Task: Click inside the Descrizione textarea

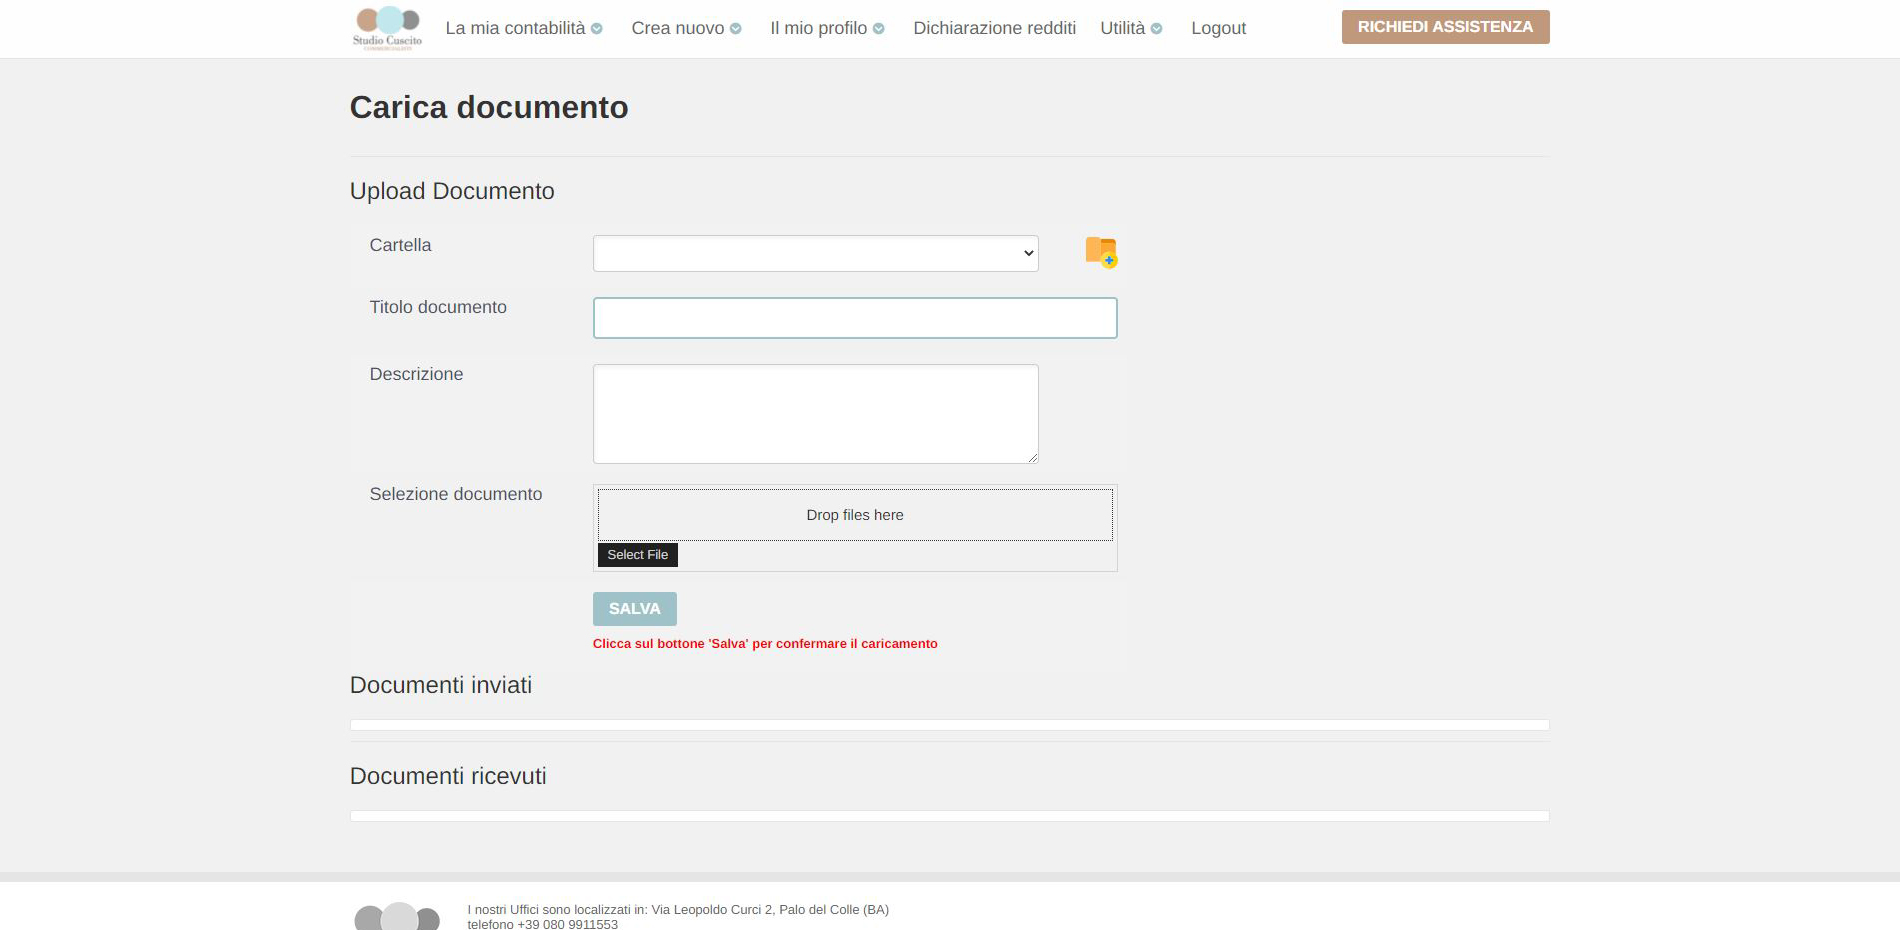Action: pyautogui.click(x=815, y=414)
